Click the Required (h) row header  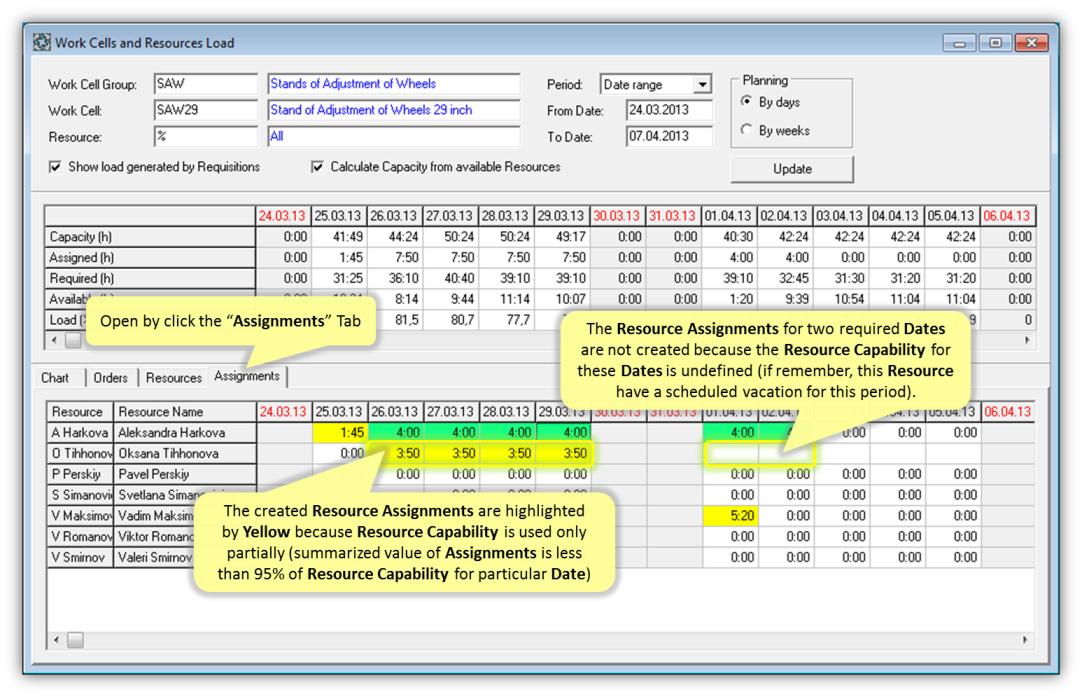pyautogui.click(x=150, y=278)
